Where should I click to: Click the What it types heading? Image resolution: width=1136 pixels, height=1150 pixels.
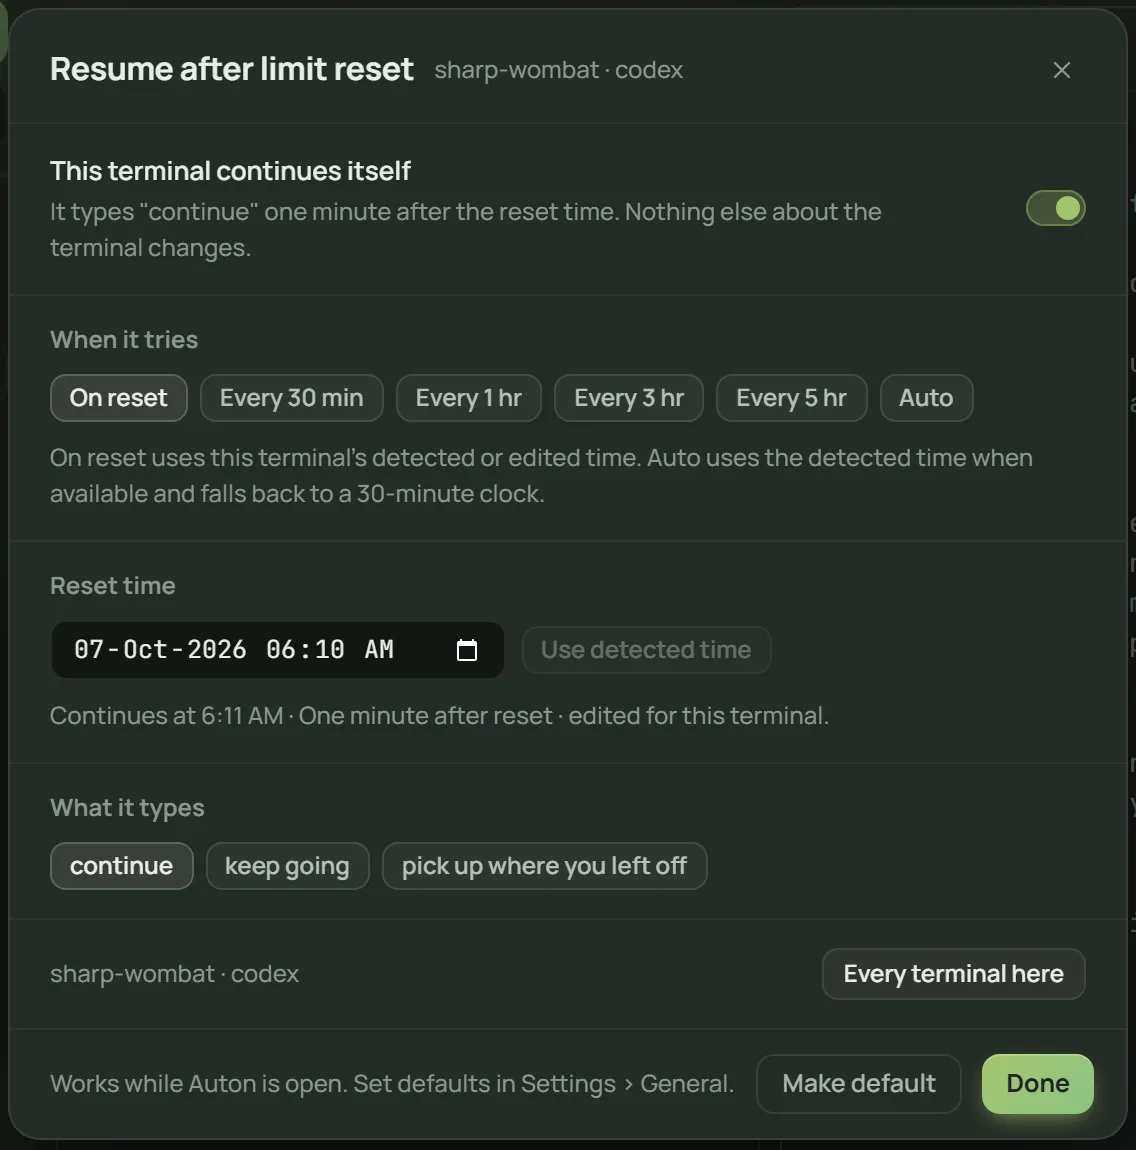click(127, 807)
